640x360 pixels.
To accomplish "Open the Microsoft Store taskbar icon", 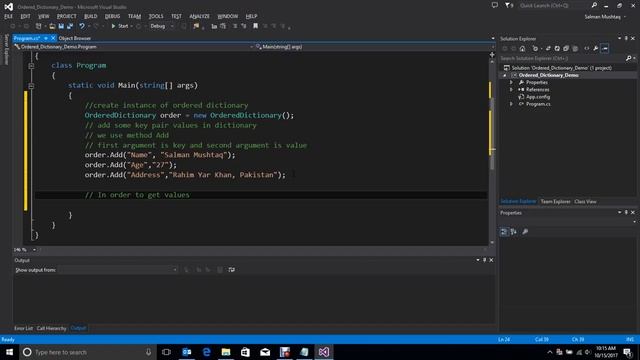I will tap(245, 352).
